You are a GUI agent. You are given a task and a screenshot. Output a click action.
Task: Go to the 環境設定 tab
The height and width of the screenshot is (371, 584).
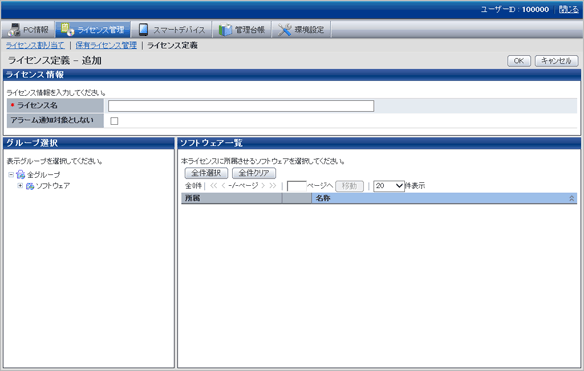[x=301, y=29]
